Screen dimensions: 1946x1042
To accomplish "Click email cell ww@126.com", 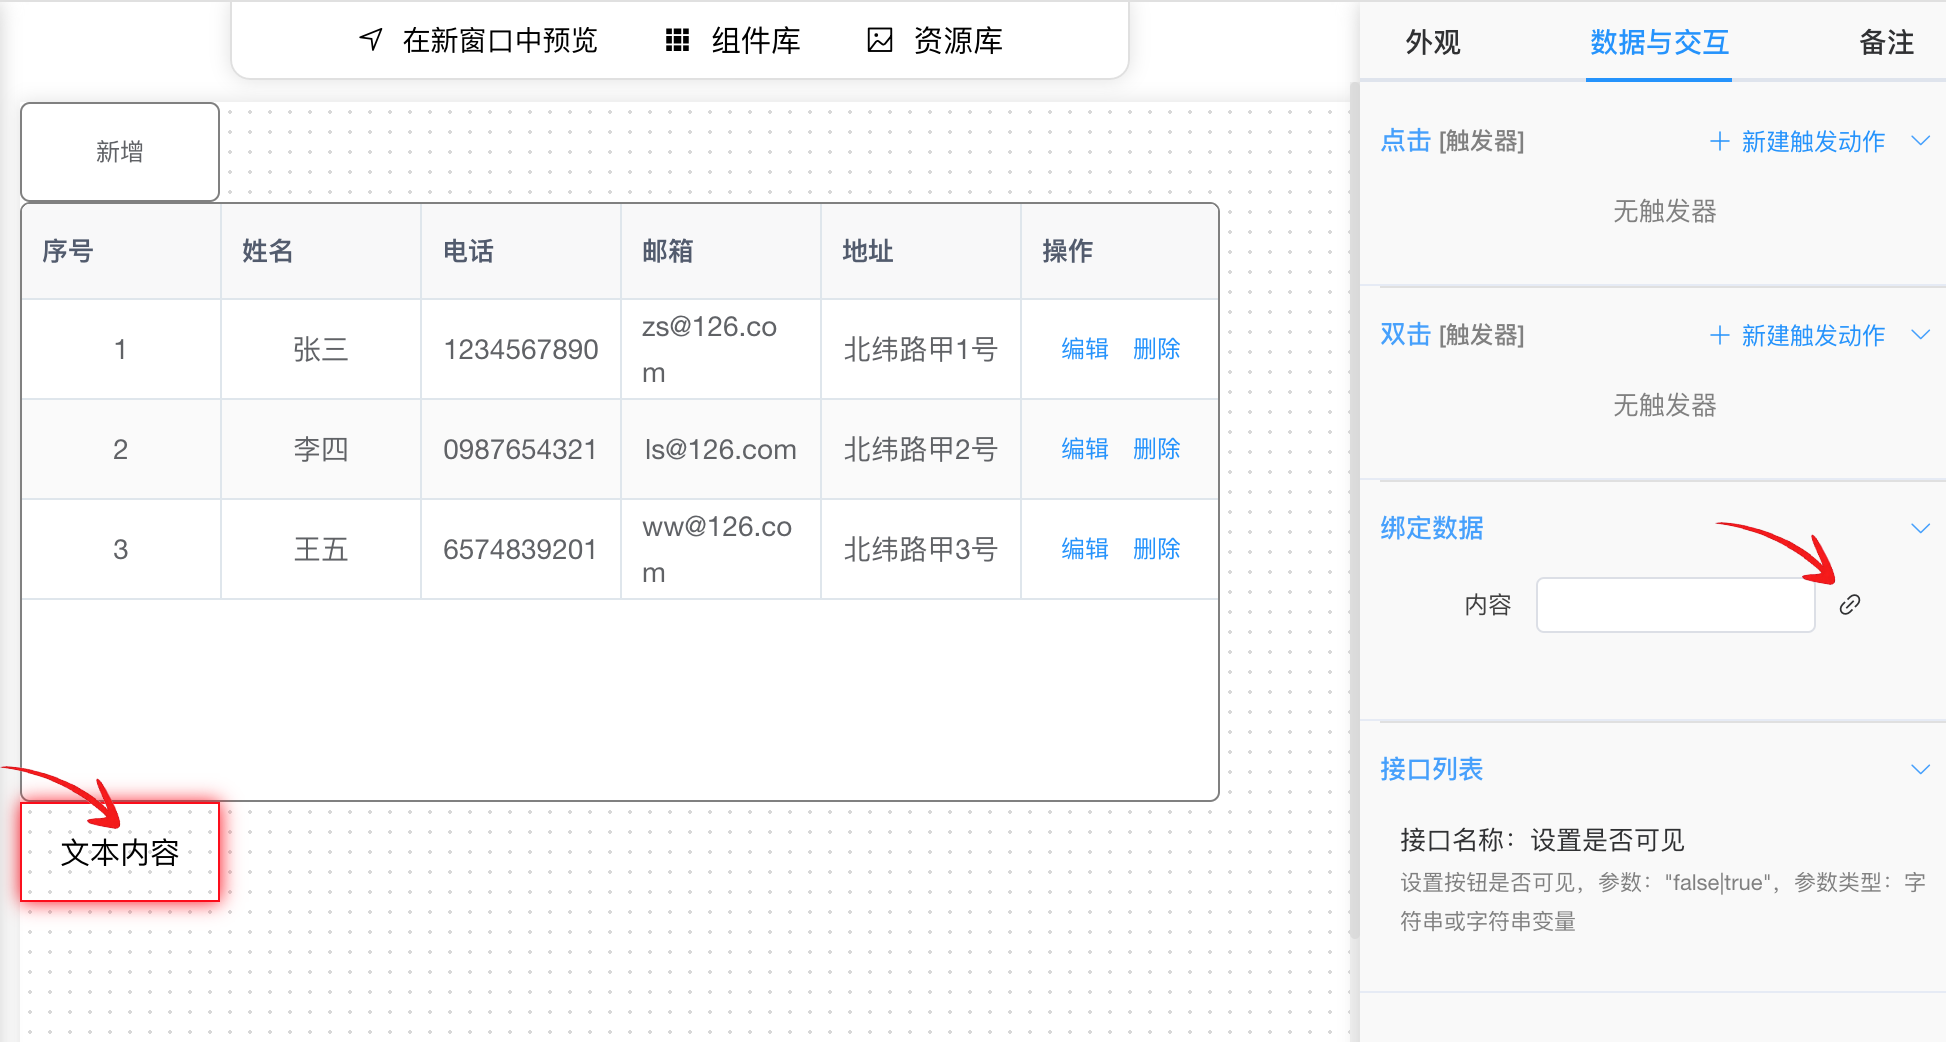I will click(721, 549).
